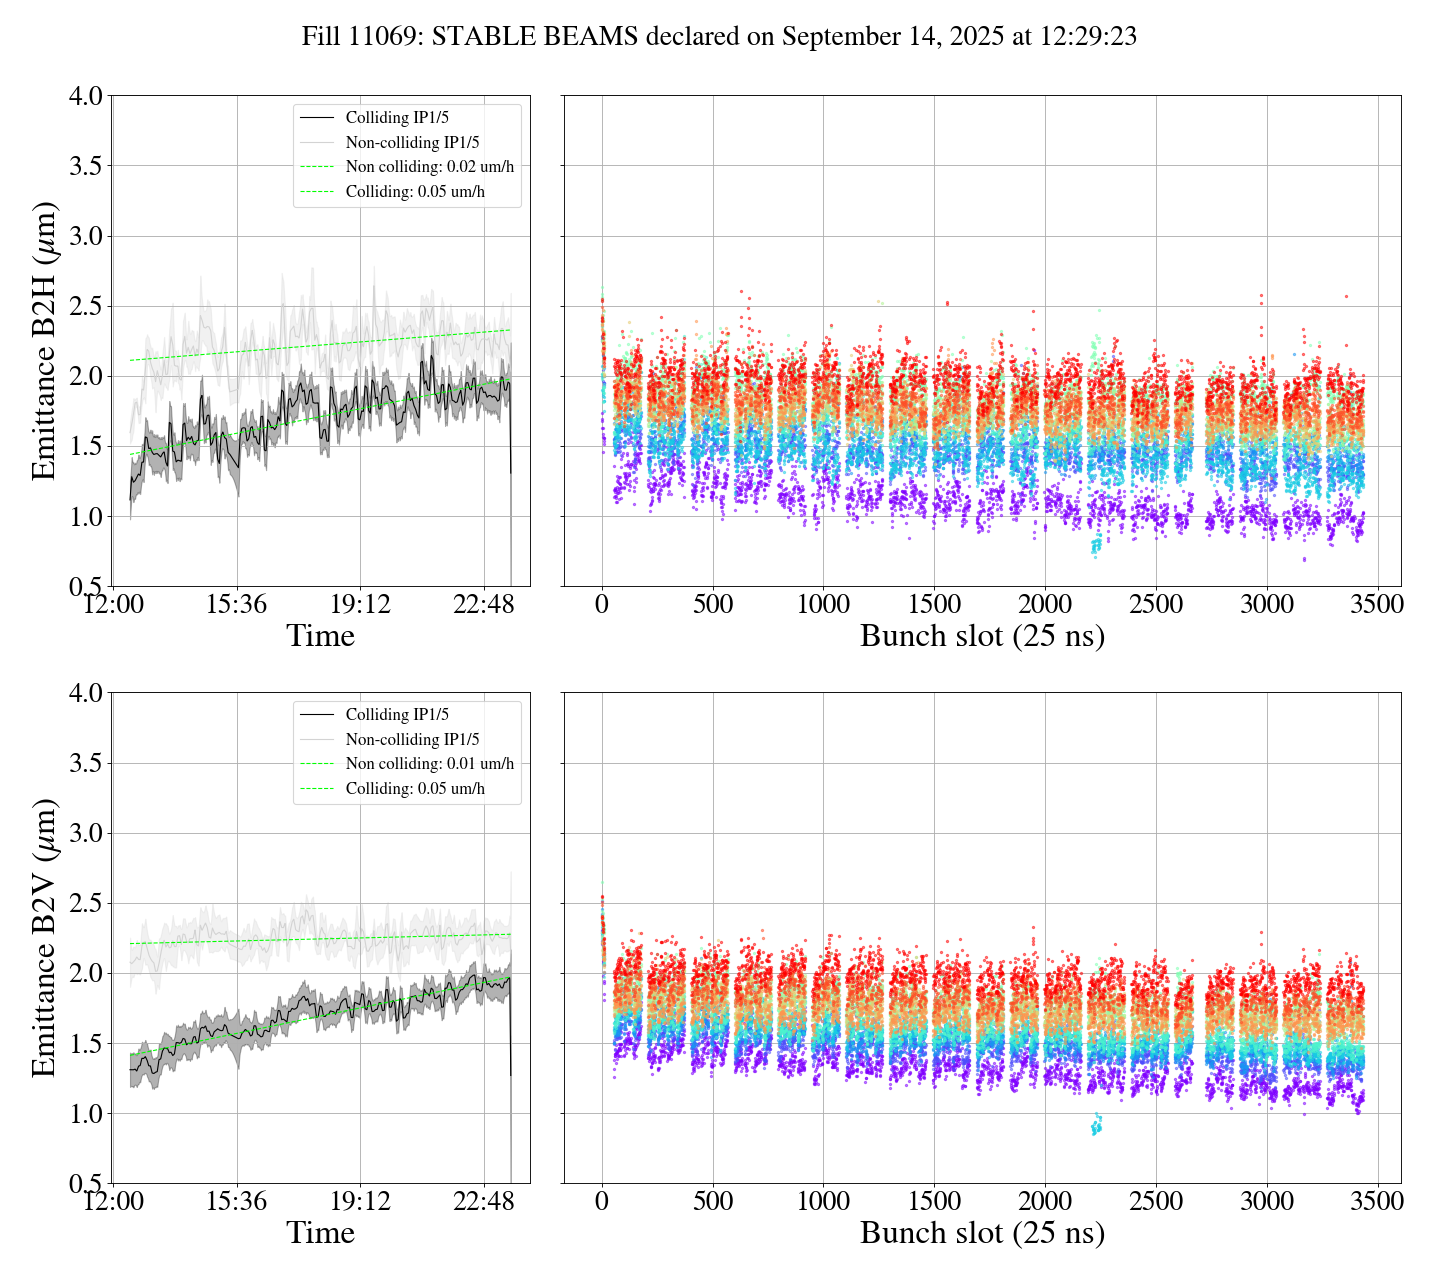Image resolution: width=1440 pixels, height=1280 pixels.
Task: Click the 19:12 tick label on the B2H time axis
Action: point(360,605)
